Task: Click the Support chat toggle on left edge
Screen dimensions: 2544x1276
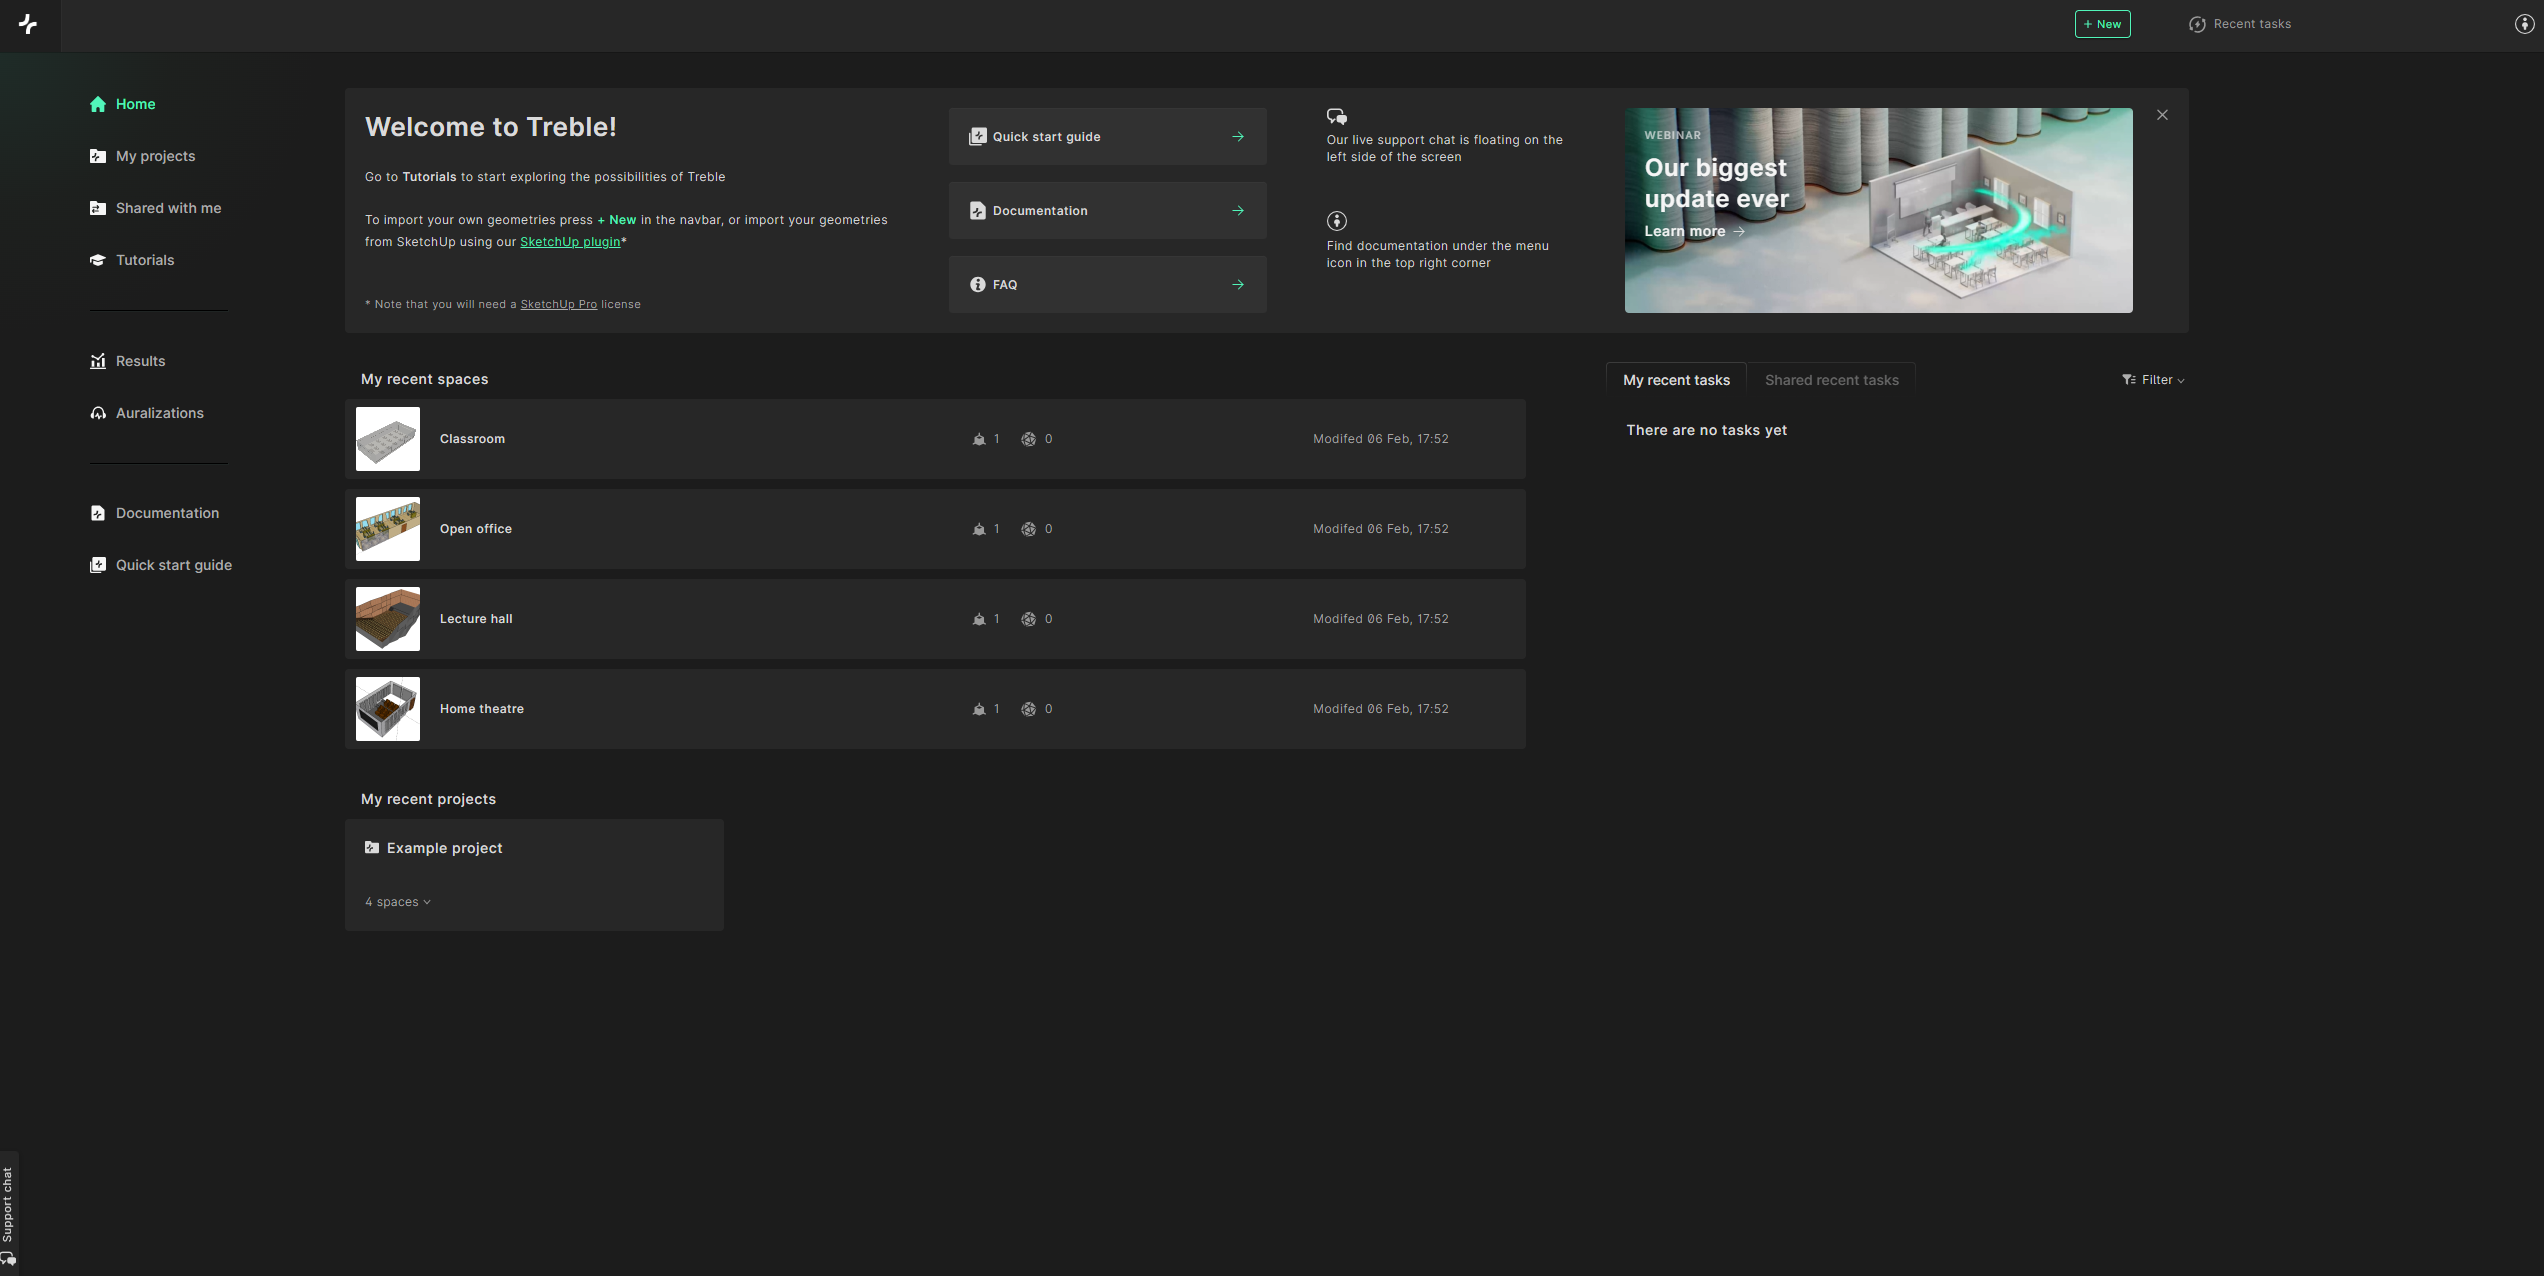Action: point(11,1213)
